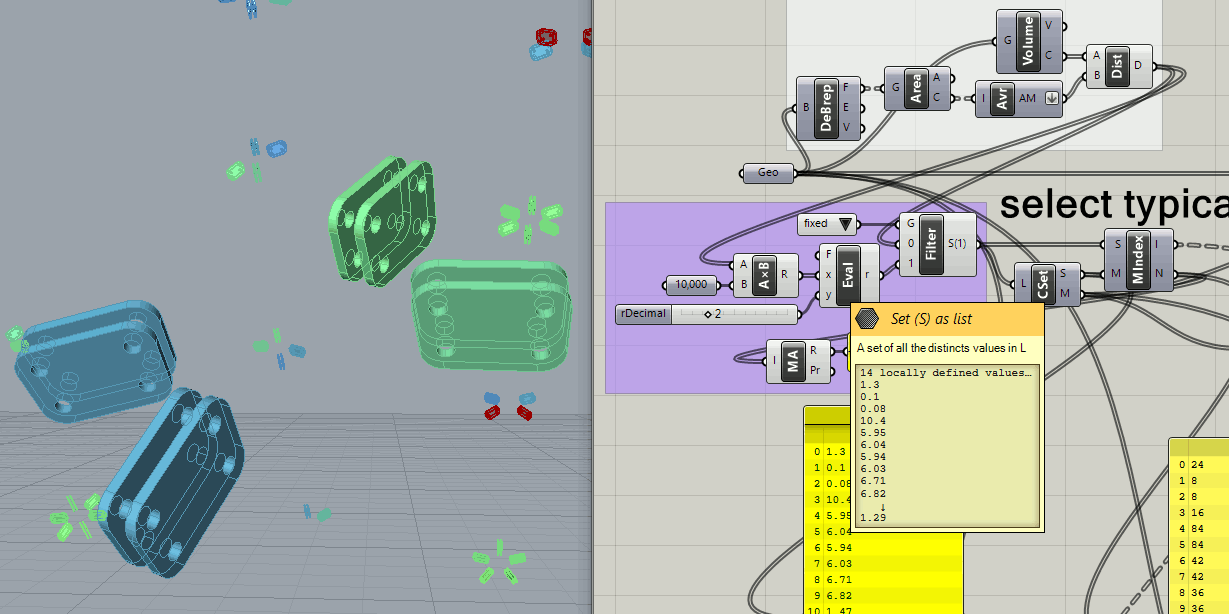1229x614 pixels.
Task: Click the 'select typical' group heading text
Action: [1114, 204]
